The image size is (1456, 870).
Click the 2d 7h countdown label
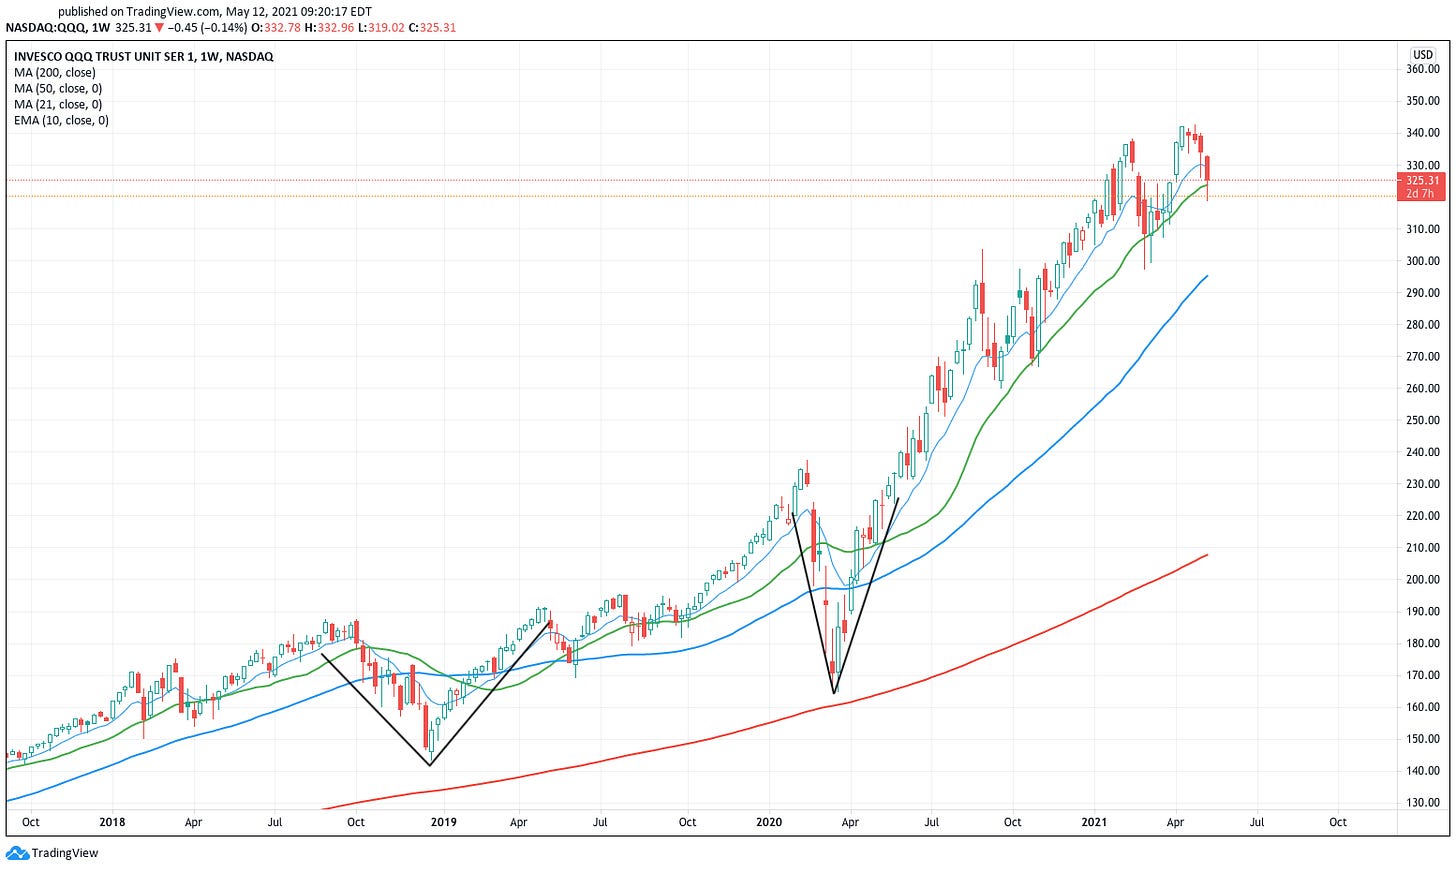point(1420,194)
